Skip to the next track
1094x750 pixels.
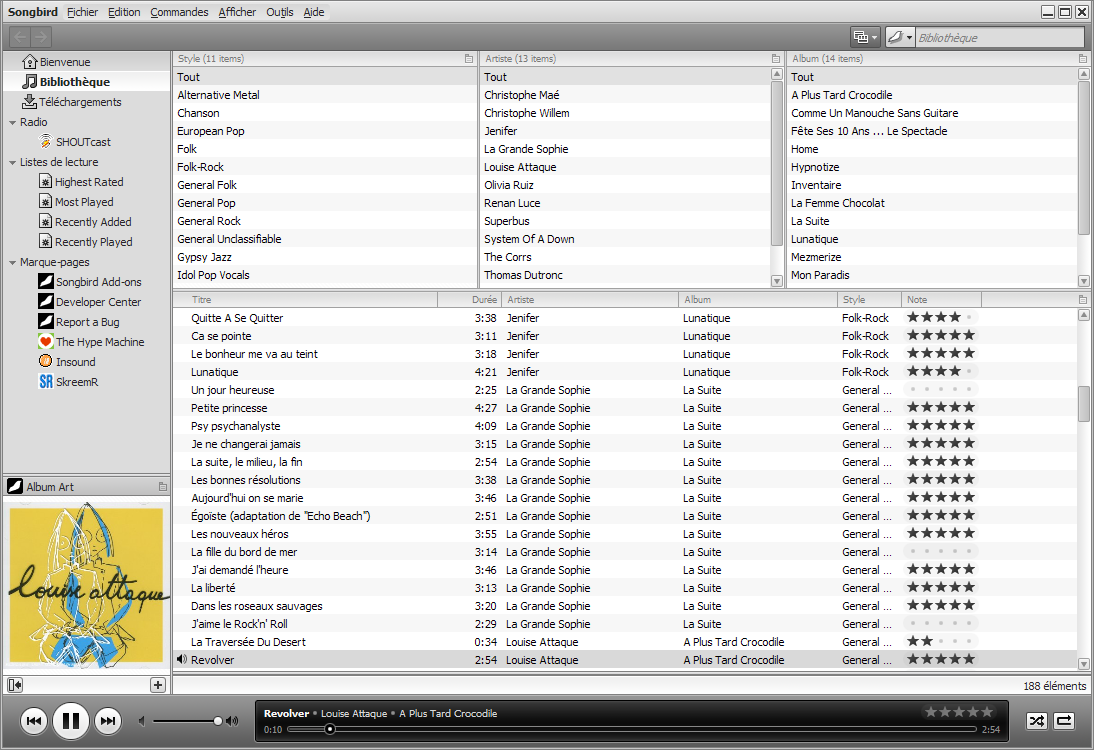(108, 720)
